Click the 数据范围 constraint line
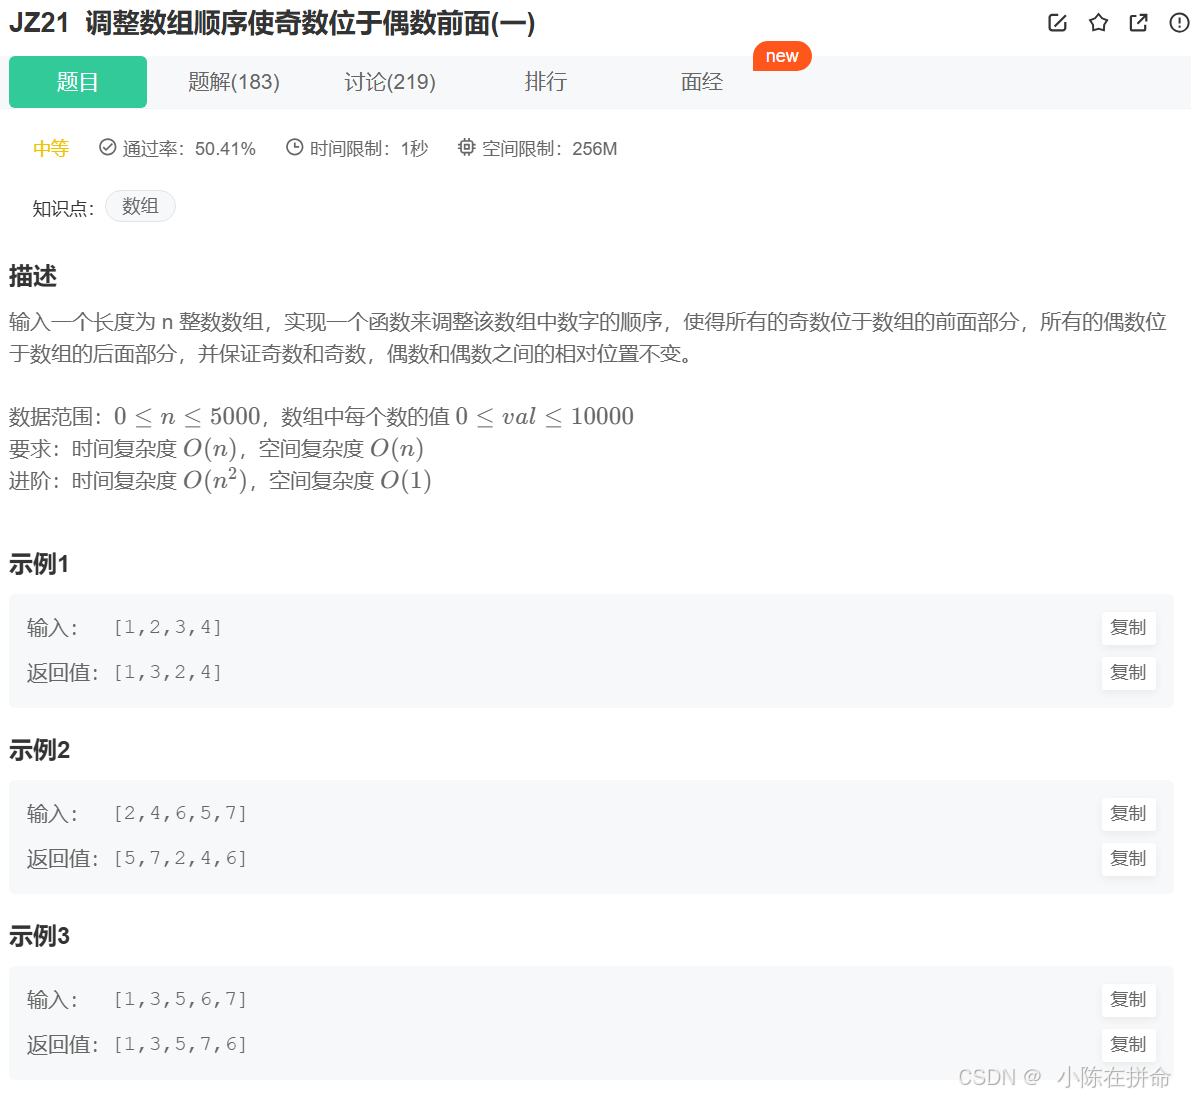 point(321,416)
